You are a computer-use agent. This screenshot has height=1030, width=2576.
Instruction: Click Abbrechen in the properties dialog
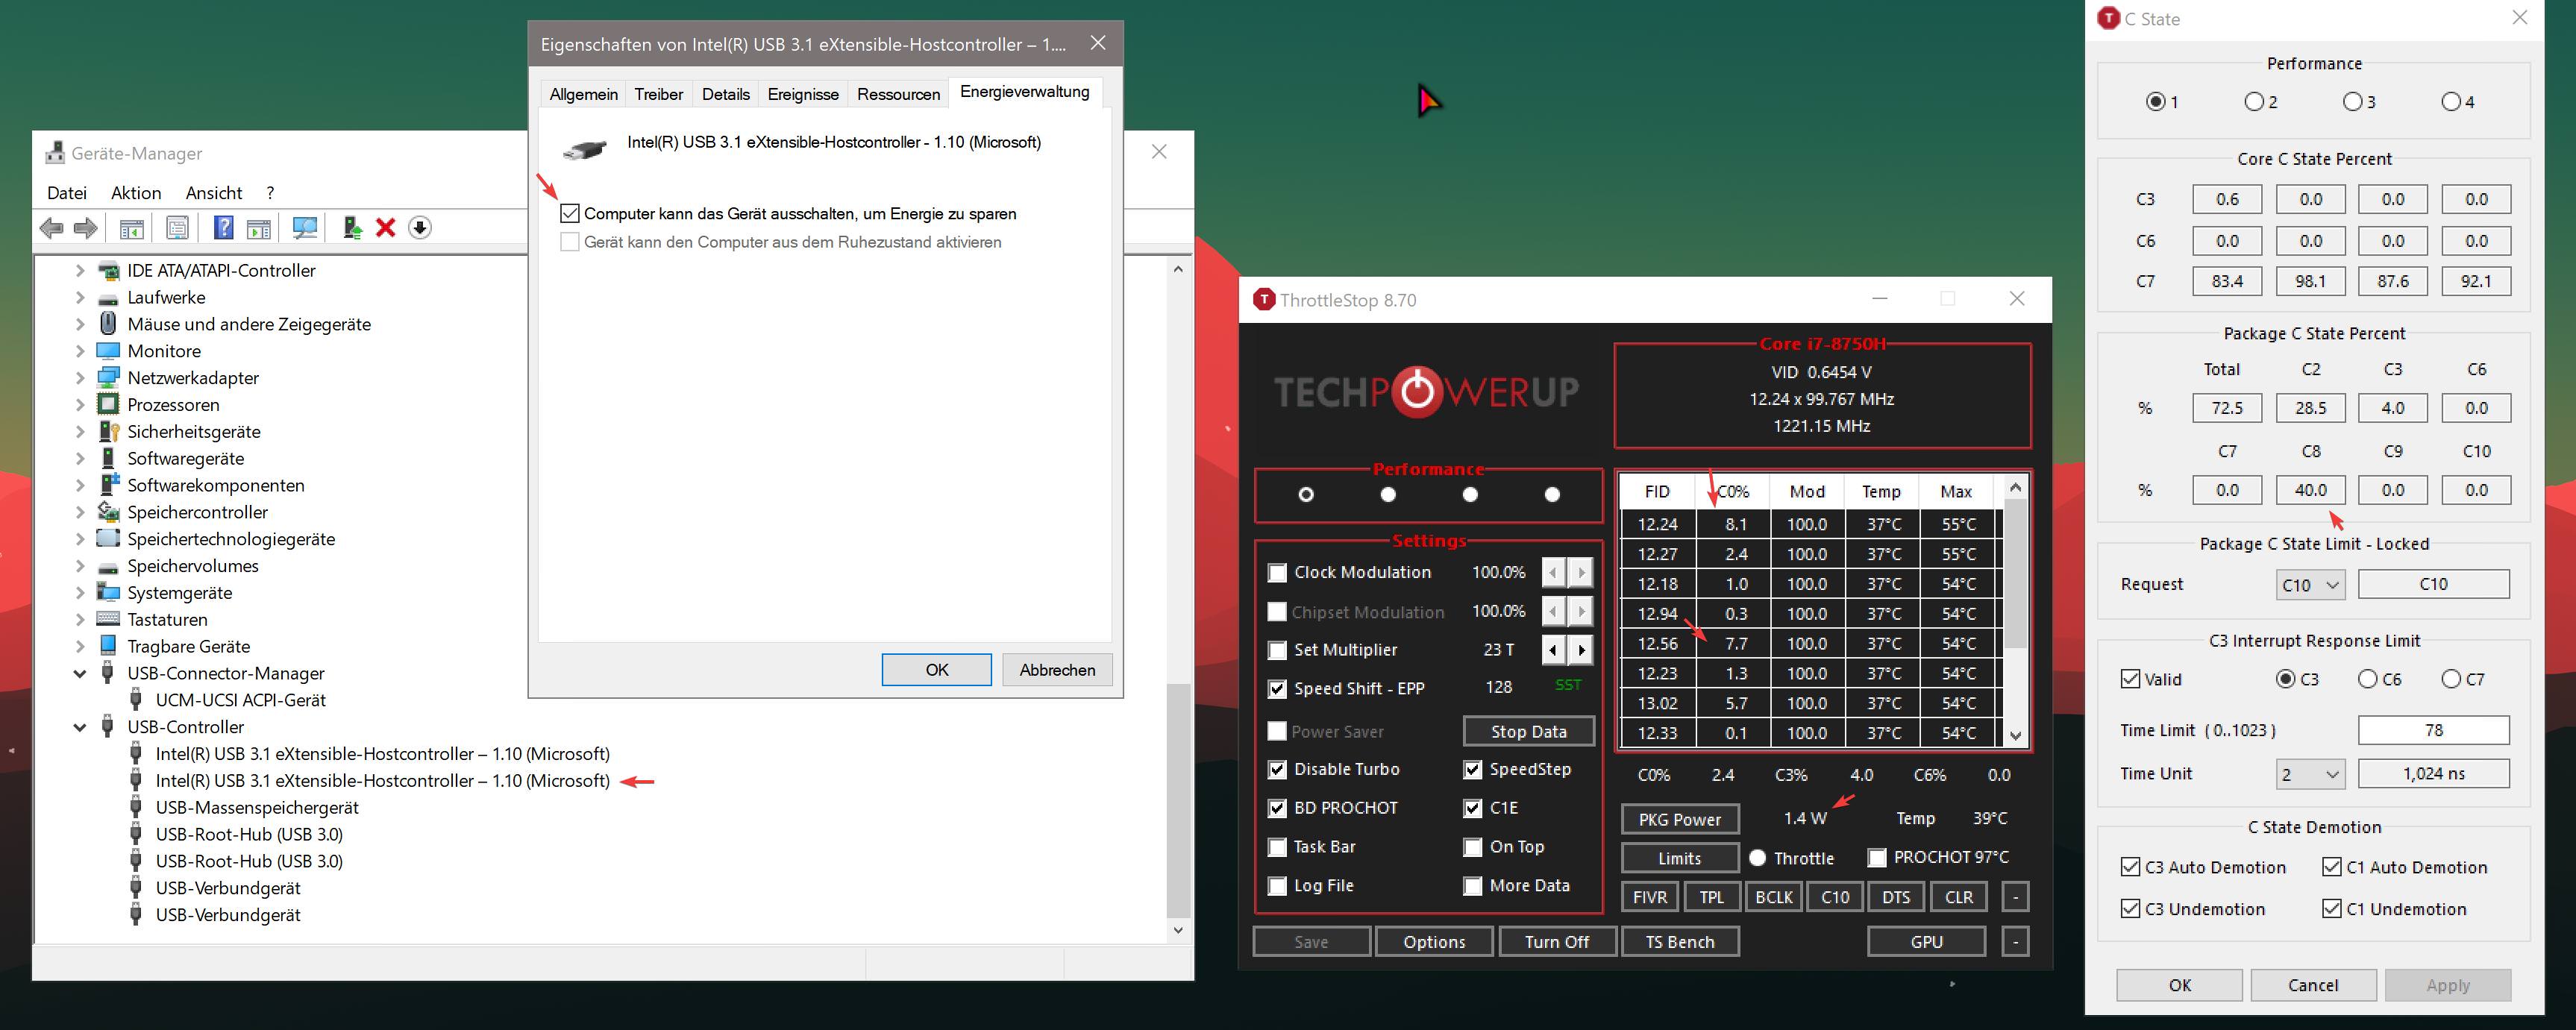[x=1057, y=670]
